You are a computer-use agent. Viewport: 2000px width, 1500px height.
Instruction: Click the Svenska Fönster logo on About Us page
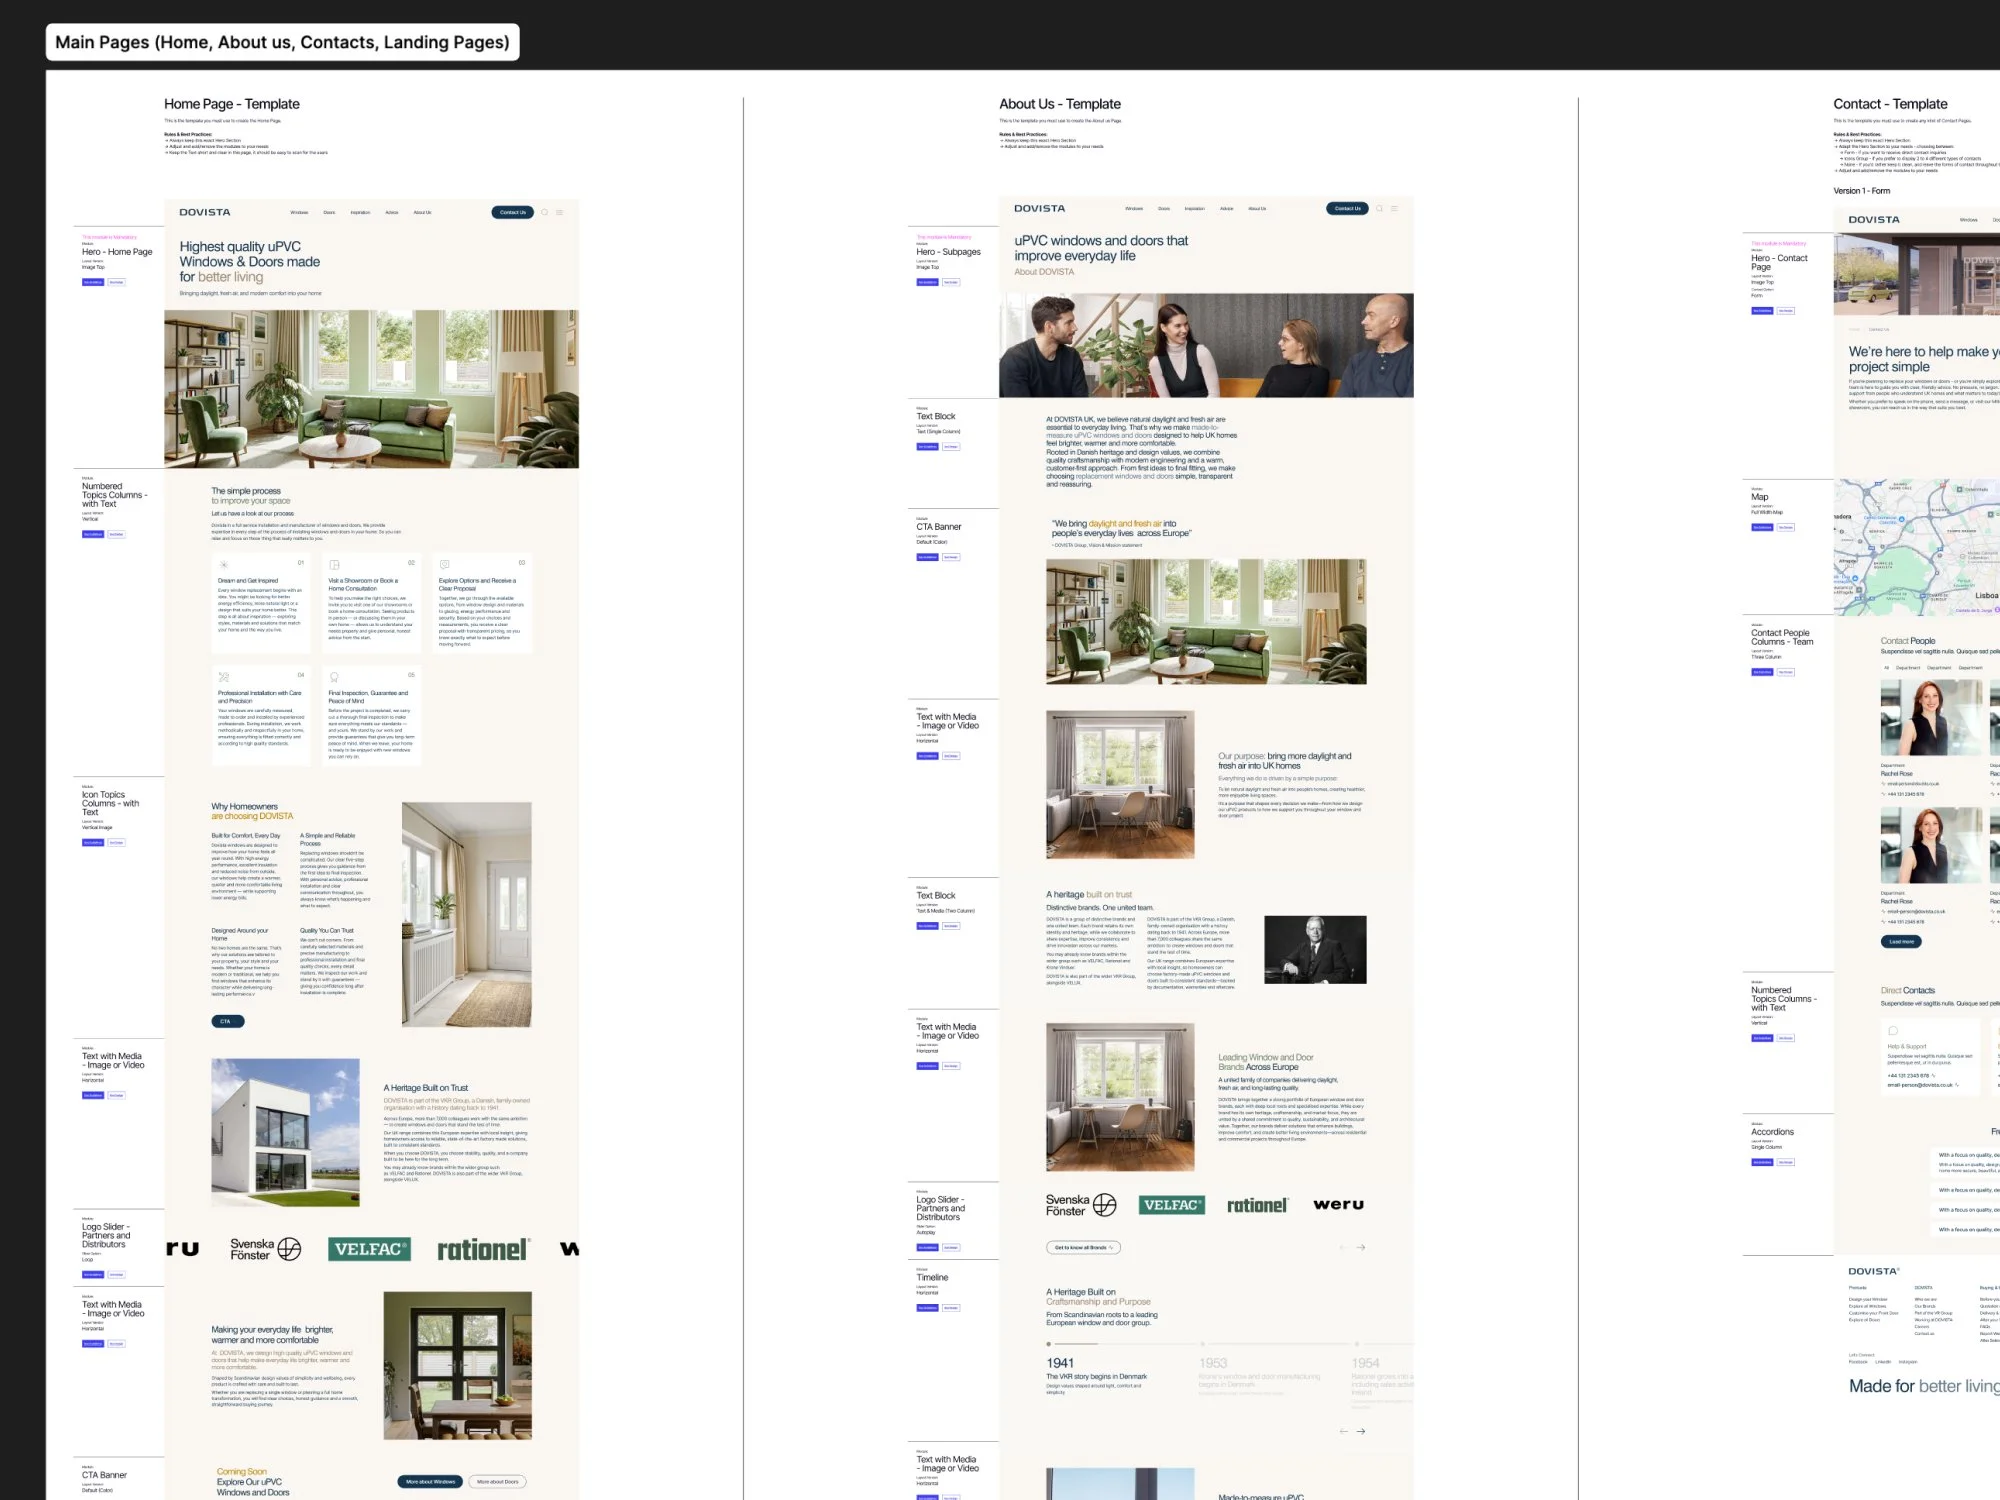(x=1080, y=1205)
